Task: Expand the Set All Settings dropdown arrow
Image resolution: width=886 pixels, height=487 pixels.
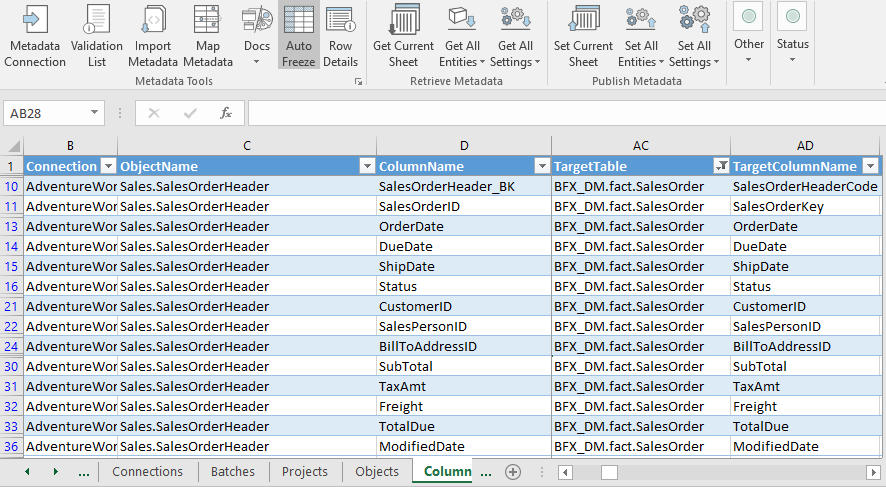Action: coord(716,62)
